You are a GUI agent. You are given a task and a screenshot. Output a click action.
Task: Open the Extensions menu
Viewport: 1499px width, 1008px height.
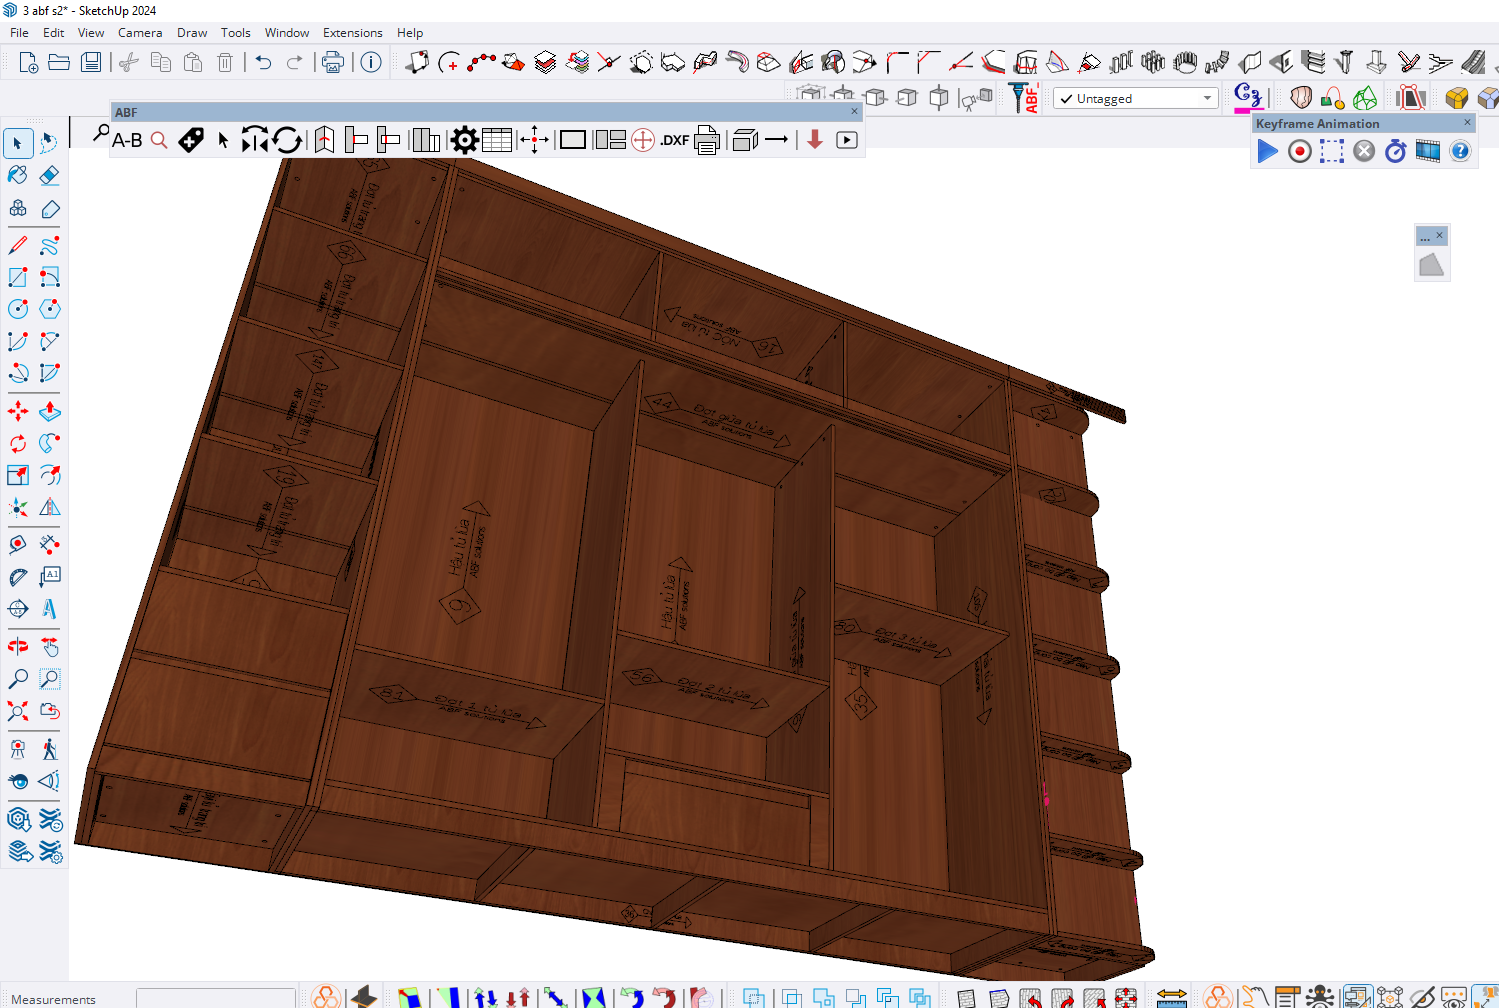coord(352,33)
